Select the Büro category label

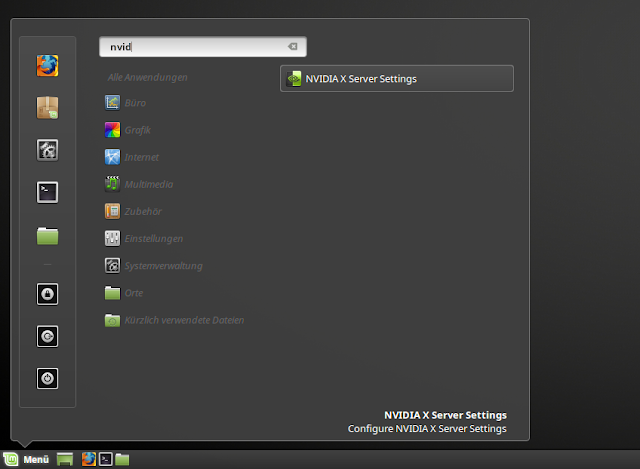pyautogui.click(x=135, y=103)
